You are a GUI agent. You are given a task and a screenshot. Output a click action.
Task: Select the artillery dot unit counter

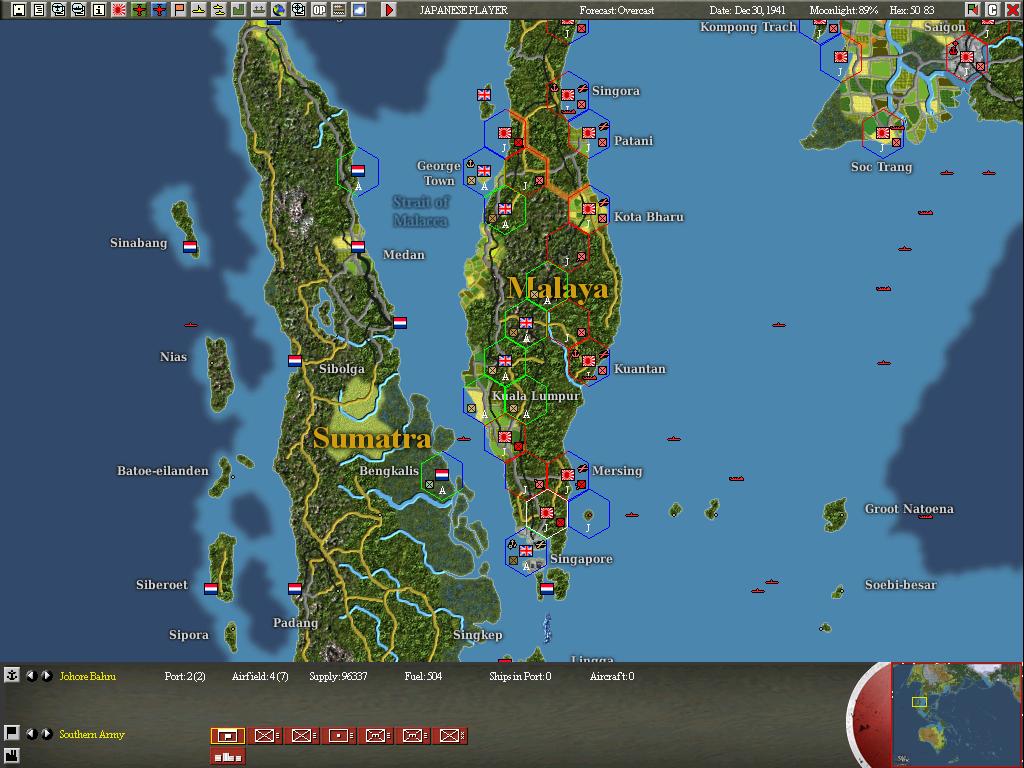339,736
